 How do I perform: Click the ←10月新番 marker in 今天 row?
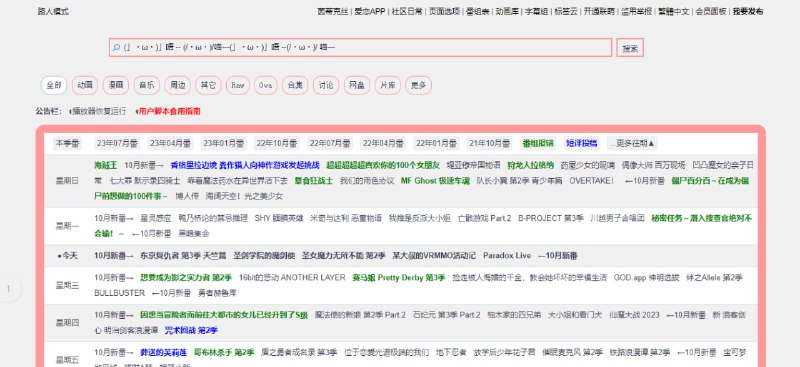tap(558, 255)
